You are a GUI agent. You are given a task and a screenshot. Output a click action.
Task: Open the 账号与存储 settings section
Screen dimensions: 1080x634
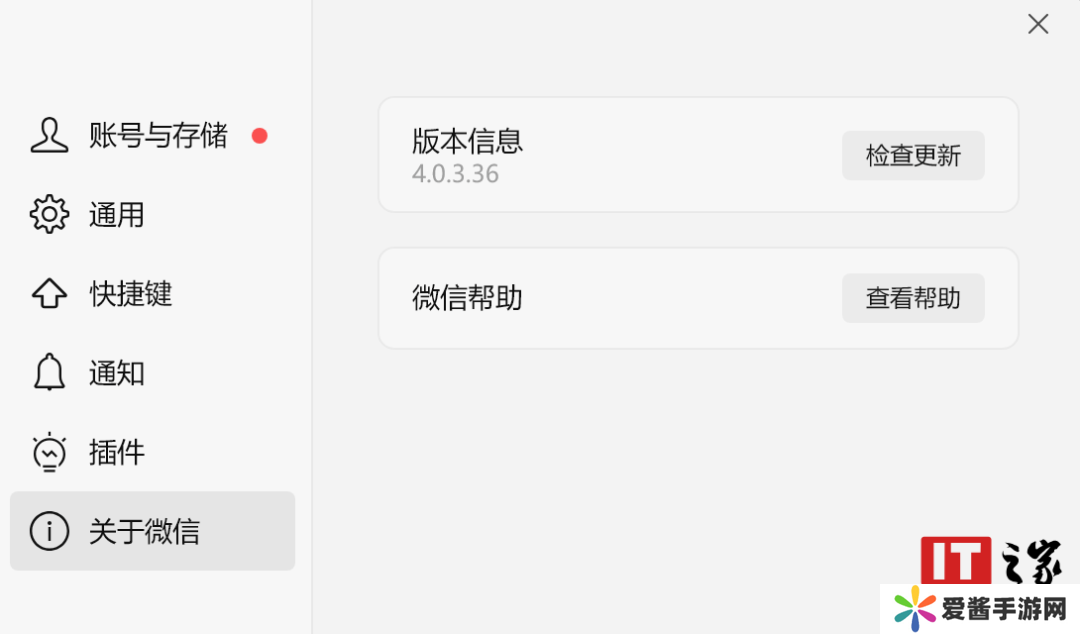158,136
